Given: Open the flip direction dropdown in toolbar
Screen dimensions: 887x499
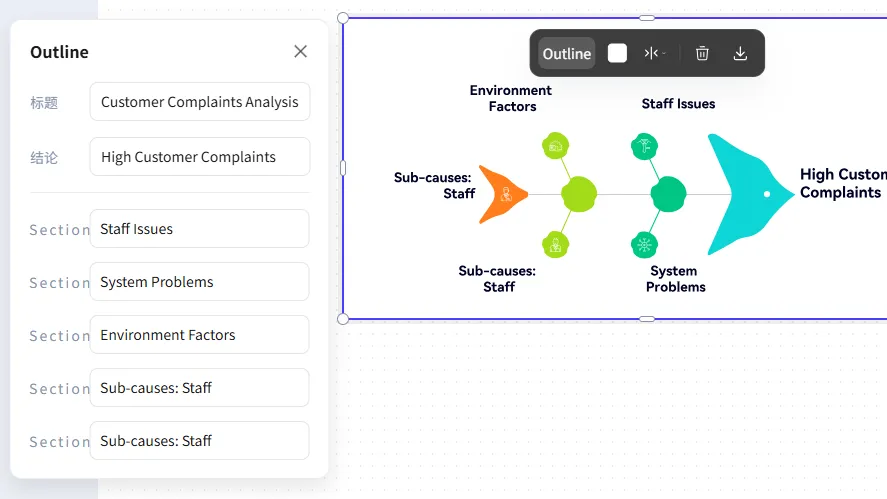Looking at the screenshot, I should tap(655, 53).
